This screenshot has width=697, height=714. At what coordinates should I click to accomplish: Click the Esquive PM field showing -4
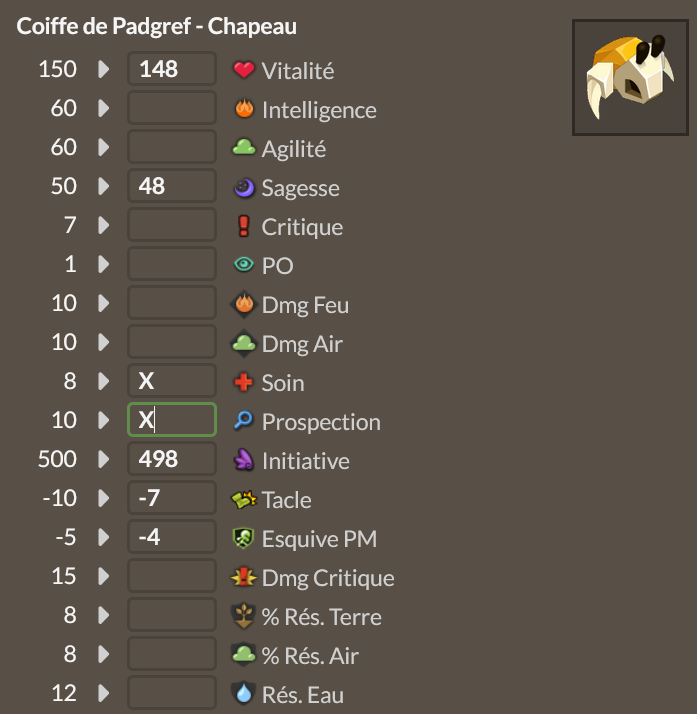click(x=172, y=538)
